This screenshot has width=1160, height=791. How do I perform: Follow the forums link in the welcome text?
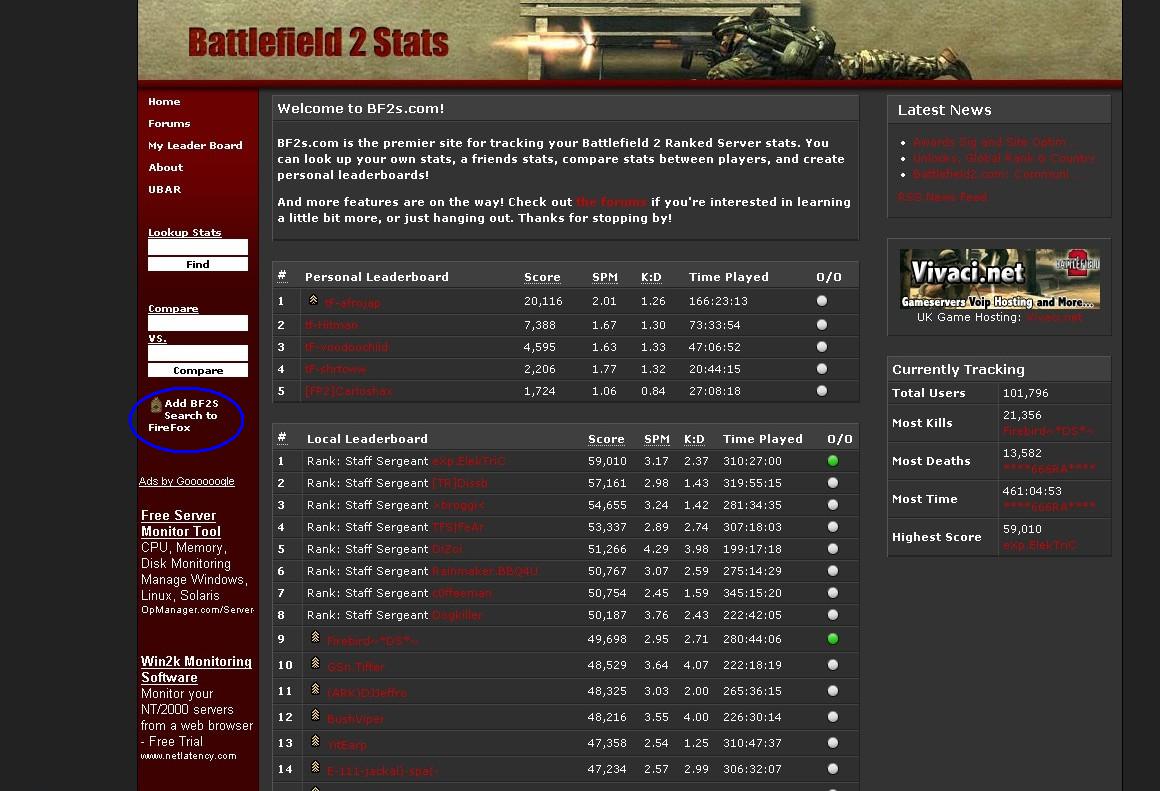click(611, 202)
